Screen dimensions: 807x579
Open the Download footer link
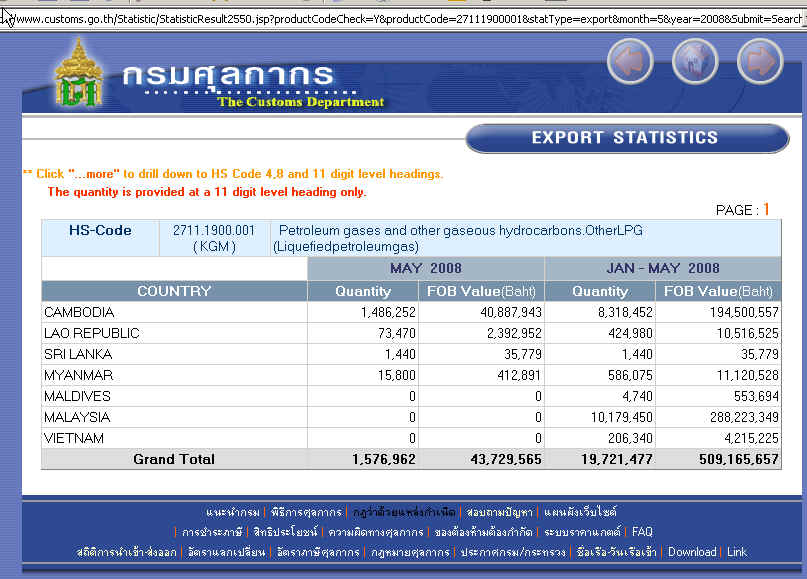coord(692,552)
